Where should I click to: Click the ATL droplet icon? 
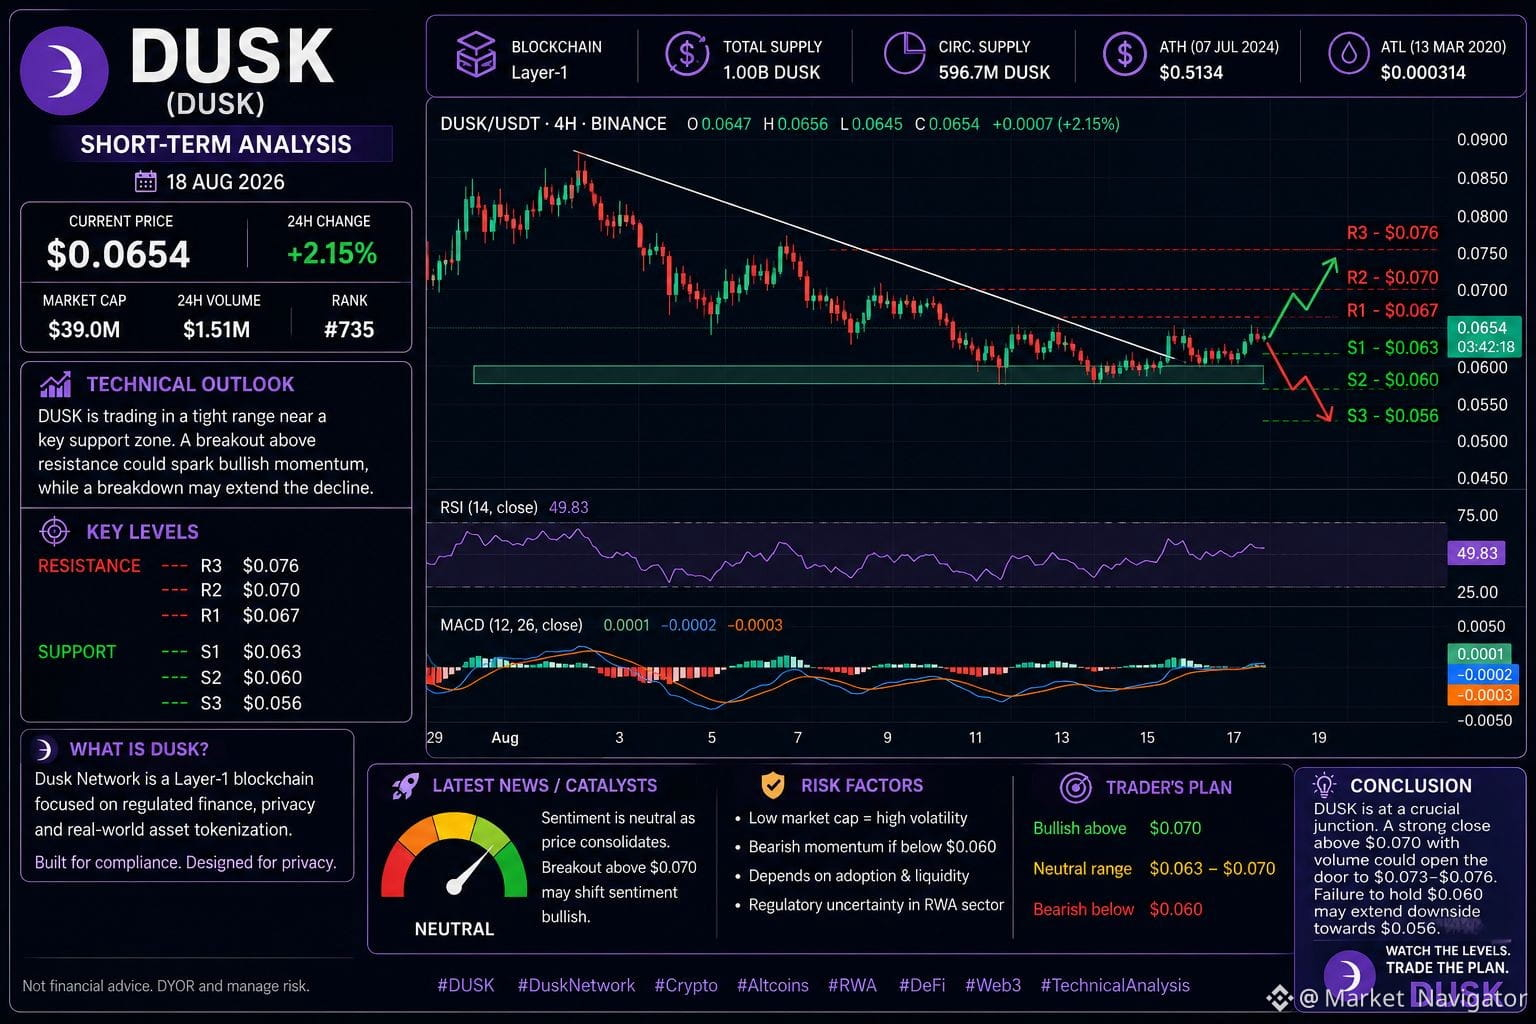[1348, 54]
